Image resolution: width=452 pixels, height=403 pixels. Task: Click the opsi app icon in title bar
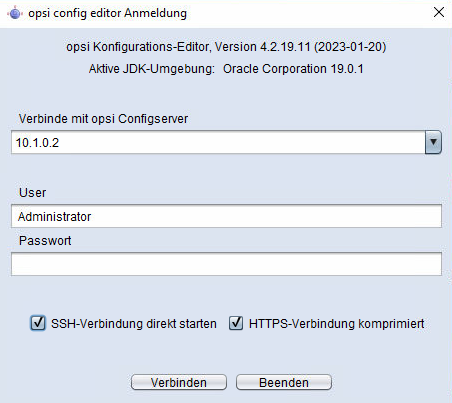tap(15, 13)
